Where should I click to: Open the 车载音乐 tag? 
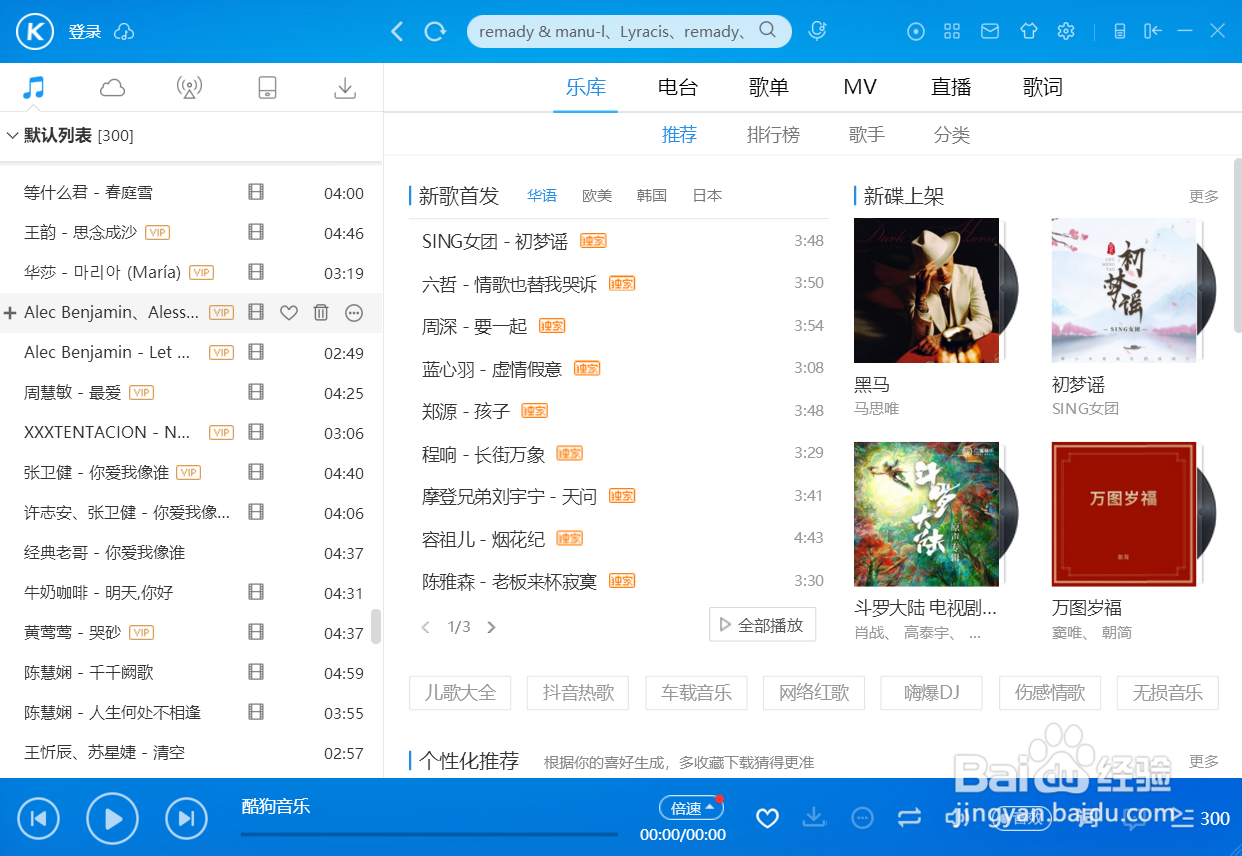696,692
